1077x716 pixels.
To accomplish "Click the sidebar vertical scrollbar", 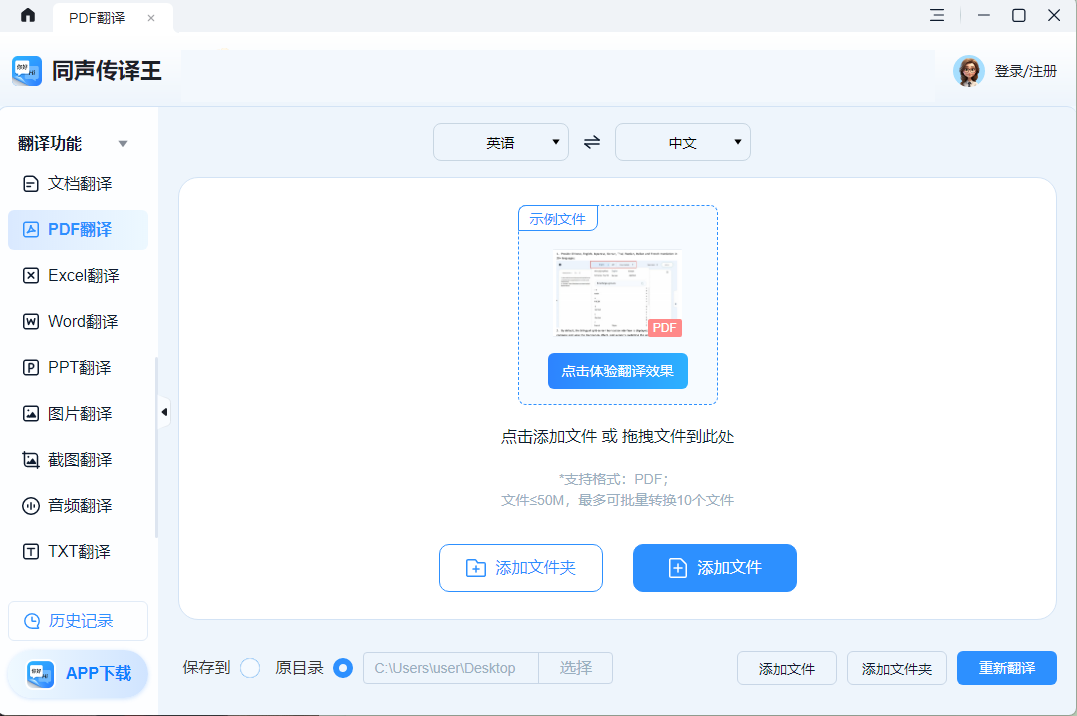I will click(x=157, y=447).
